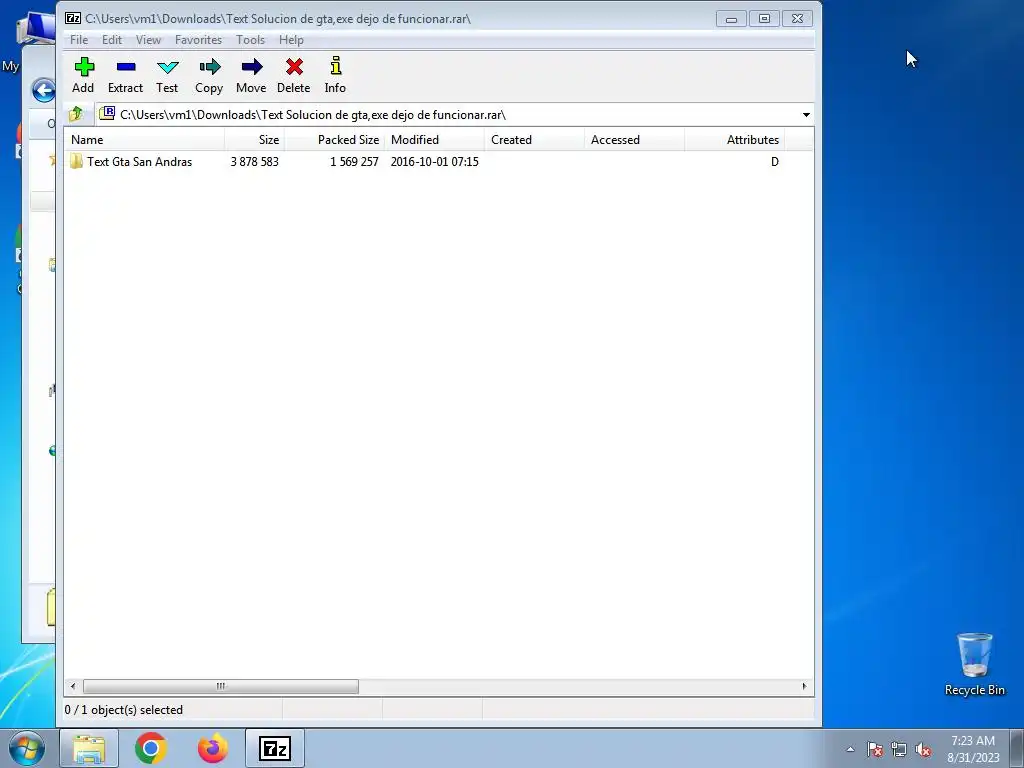This screenshot has width=1024, height=768.
Task: Click the 7-Zip taskbar button
Action: [275, 748]
